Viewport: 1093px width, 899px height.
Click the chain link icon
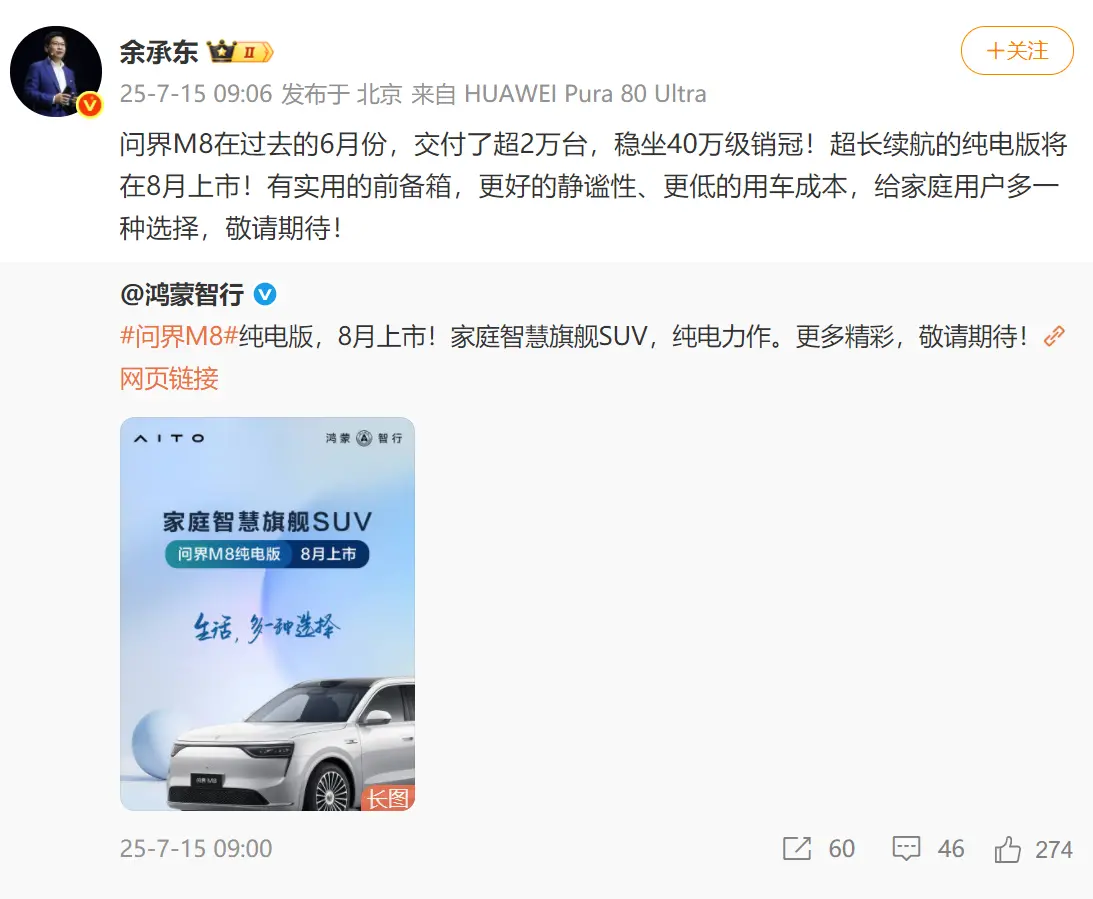click(1053, 337)
